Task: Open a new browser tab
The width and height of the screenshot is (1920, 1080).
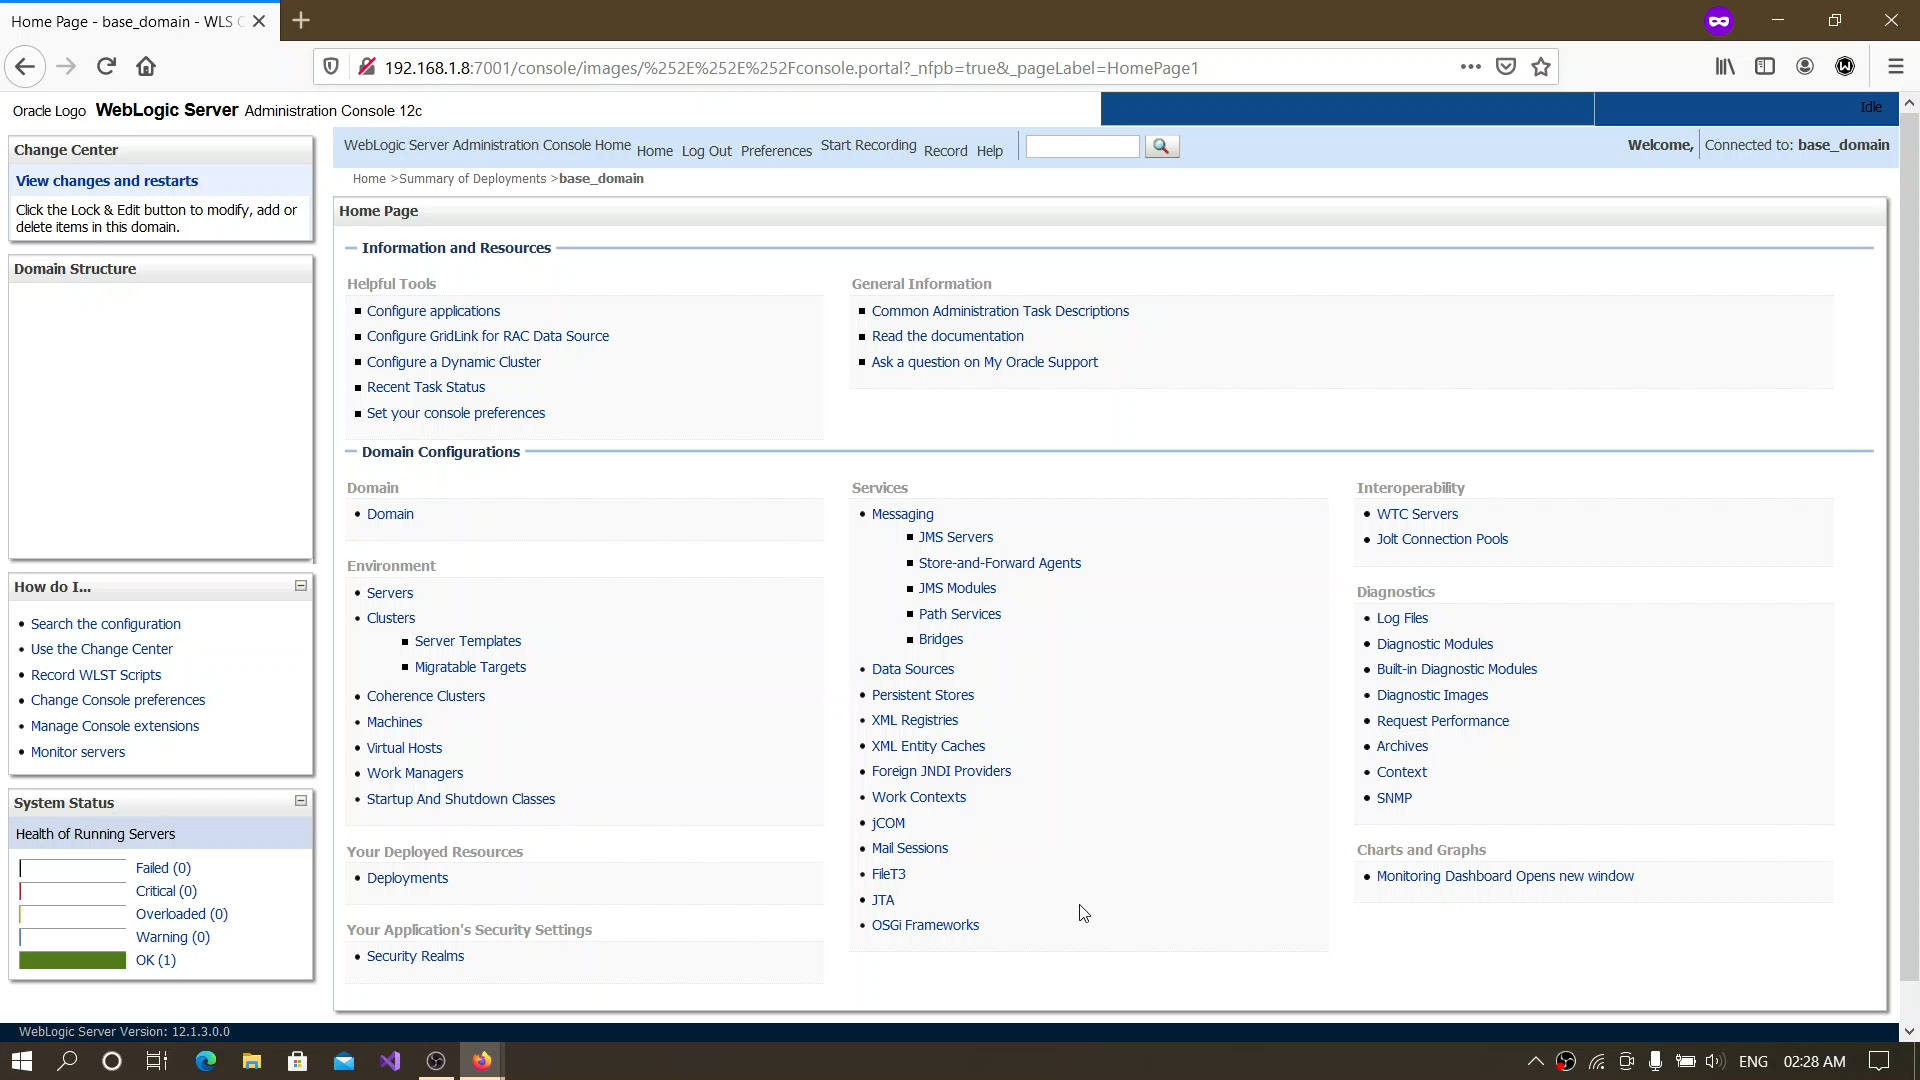Action: [301, 20]
